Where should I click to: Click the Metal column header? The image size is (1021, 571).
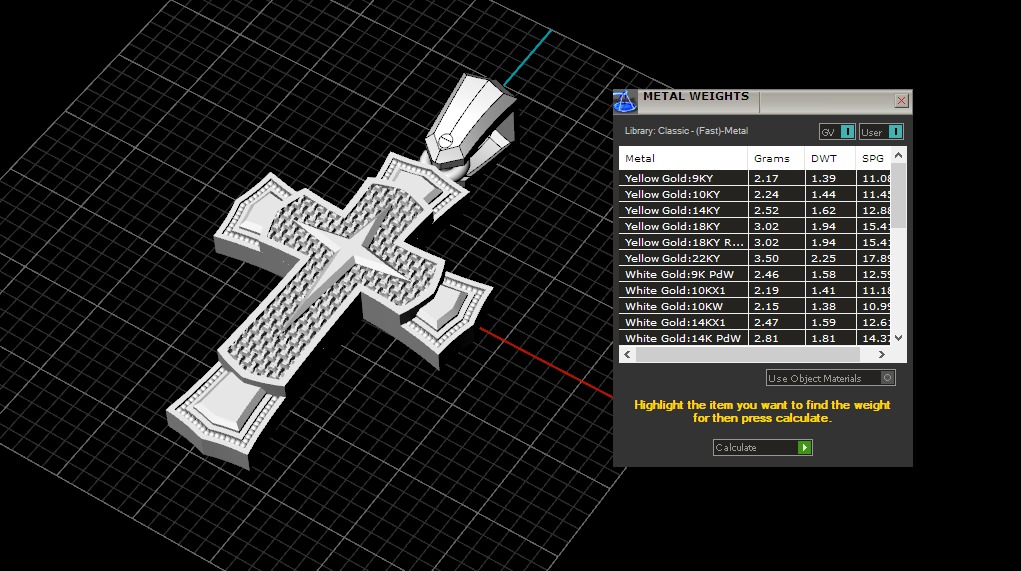683,158
